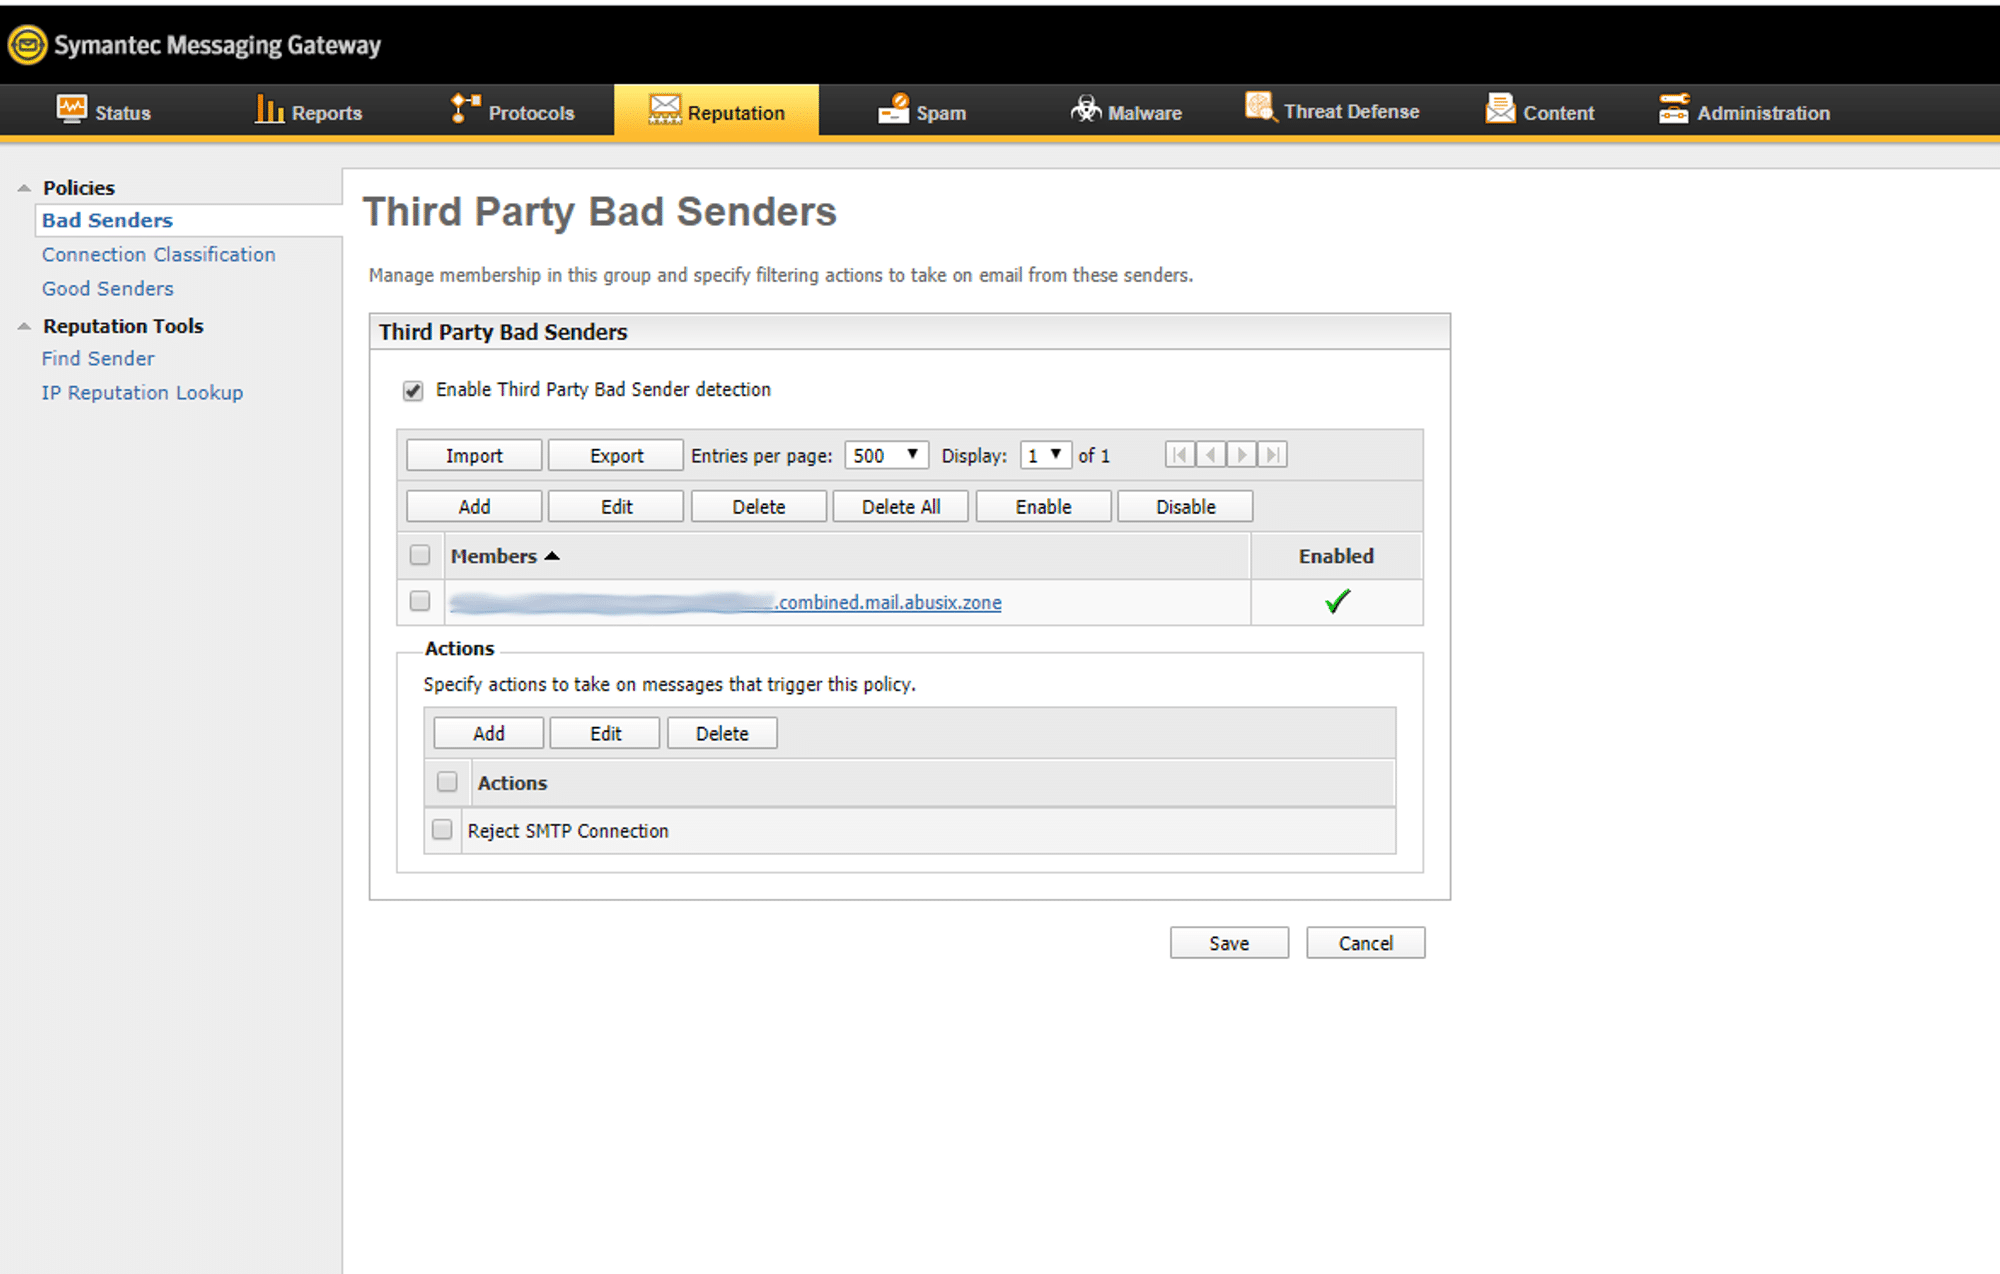Delete the selected action
2000x1274 pixels.
[x=722, y=733]
